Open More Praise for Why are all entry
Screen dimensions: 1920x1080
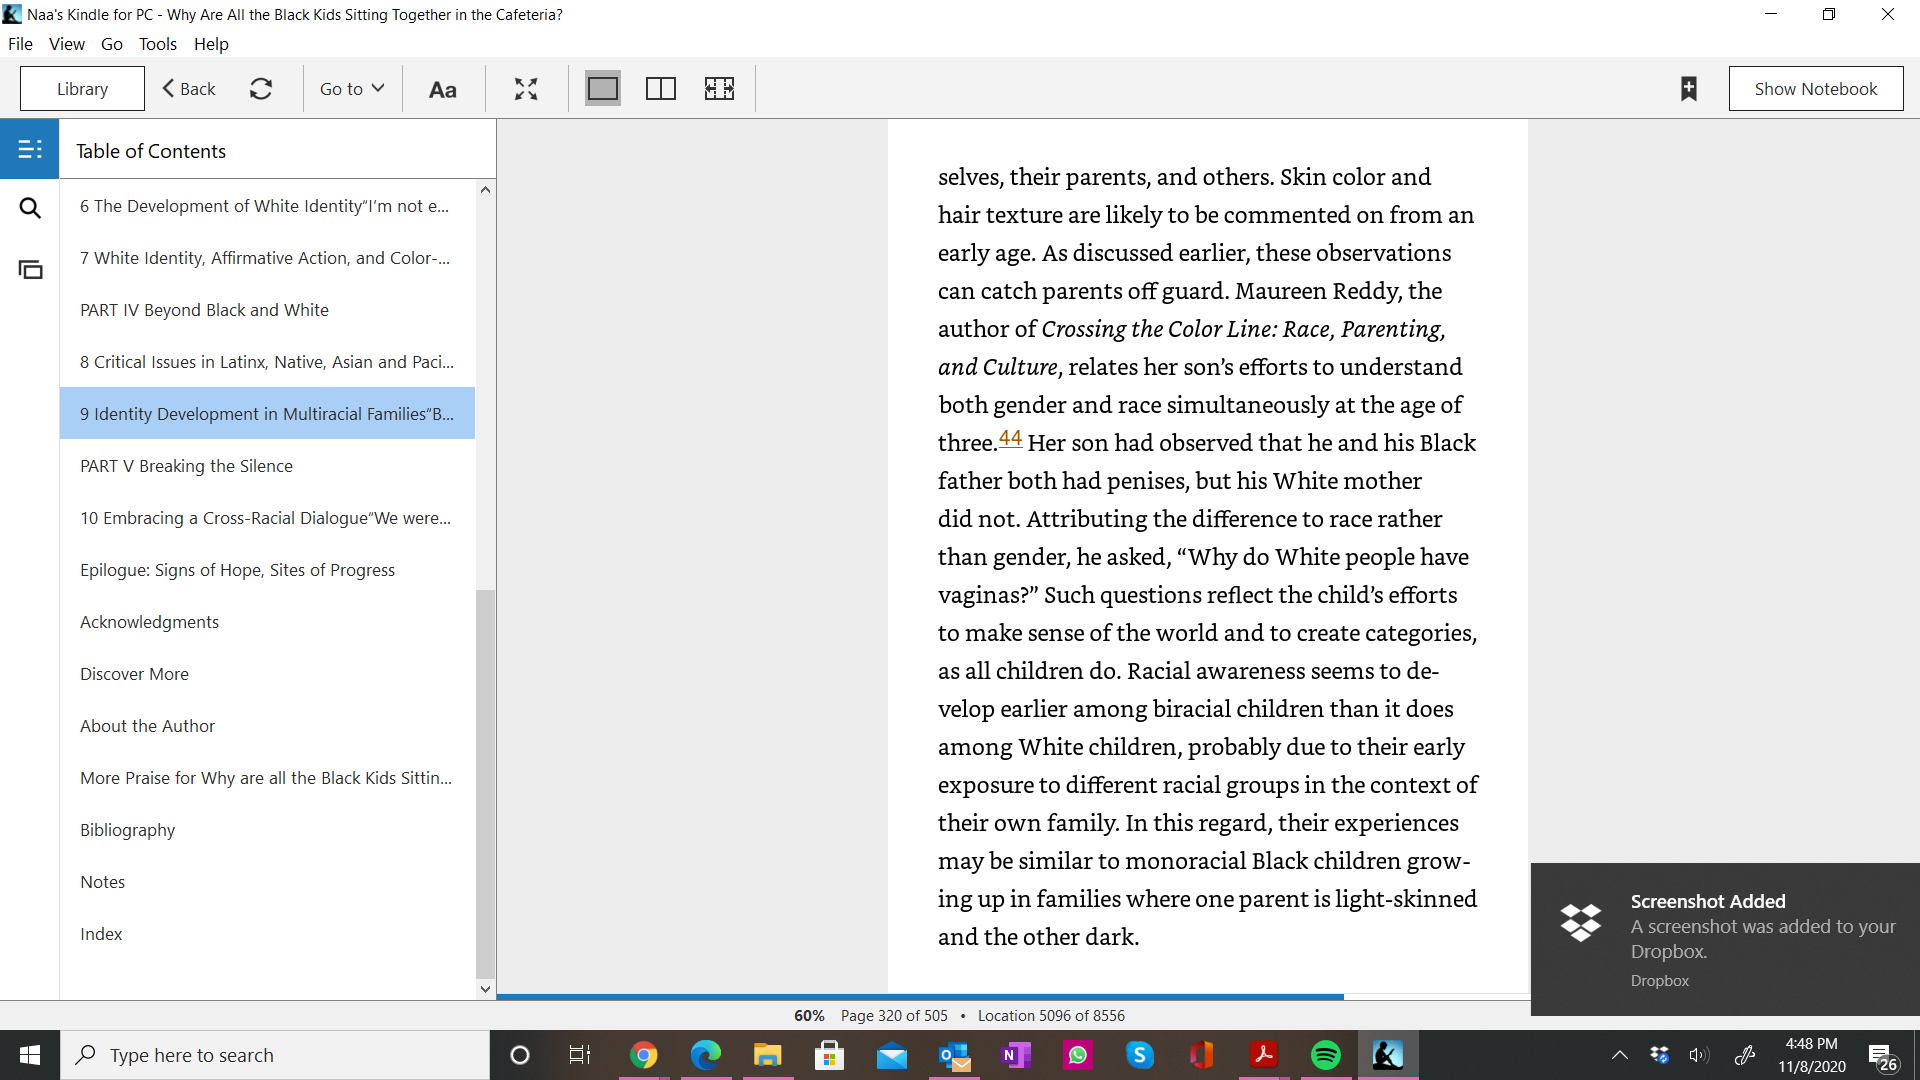267,778
